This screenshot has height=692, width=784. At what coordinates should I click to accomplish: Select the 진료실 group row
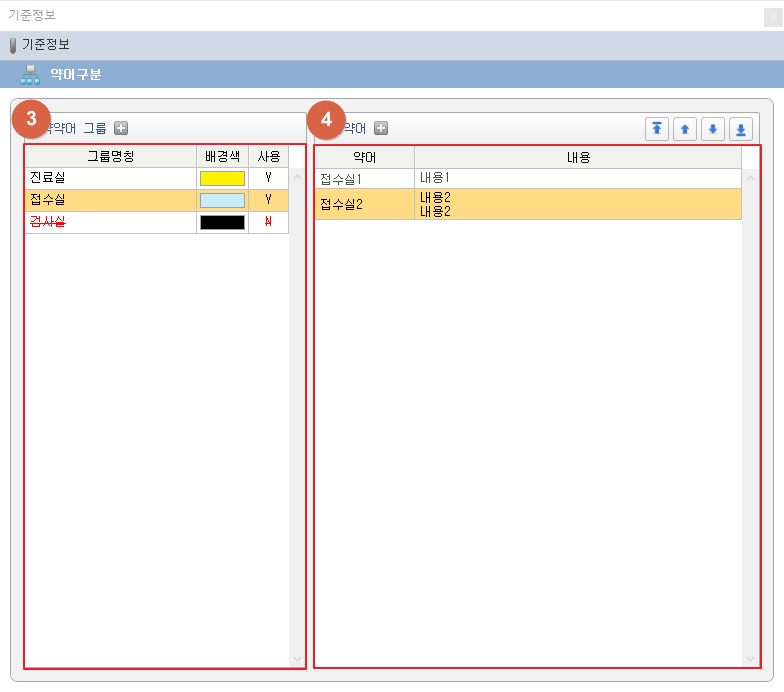[110, 178]
